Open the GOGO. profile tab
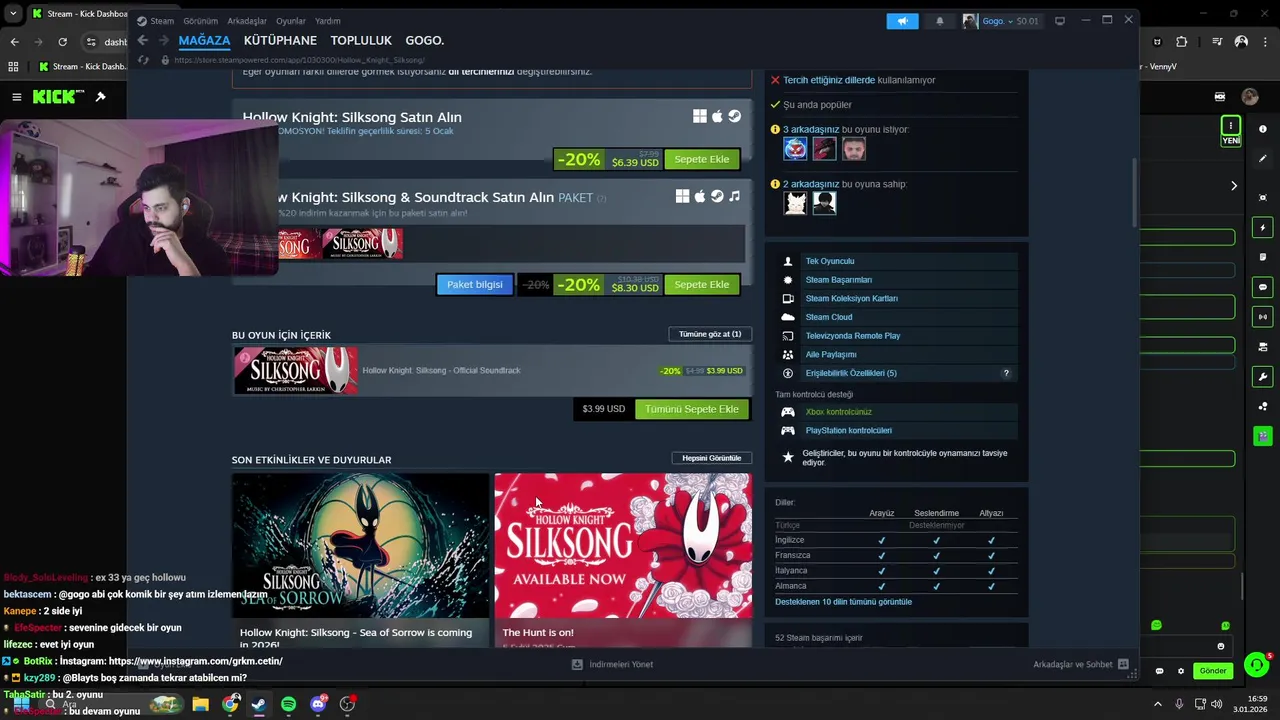The height and width of the screenshot is (720, 1280). pyautogui.click(x=425, y=40)
